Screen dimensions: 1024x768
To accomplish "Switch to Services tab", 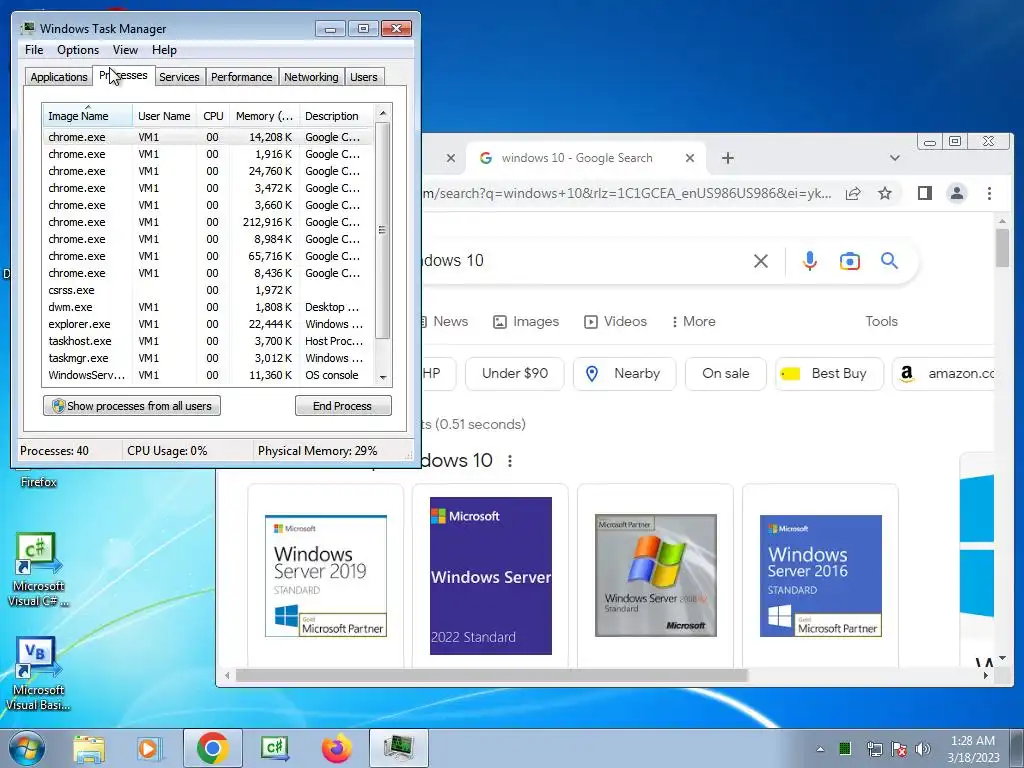I will pos(179,77).
